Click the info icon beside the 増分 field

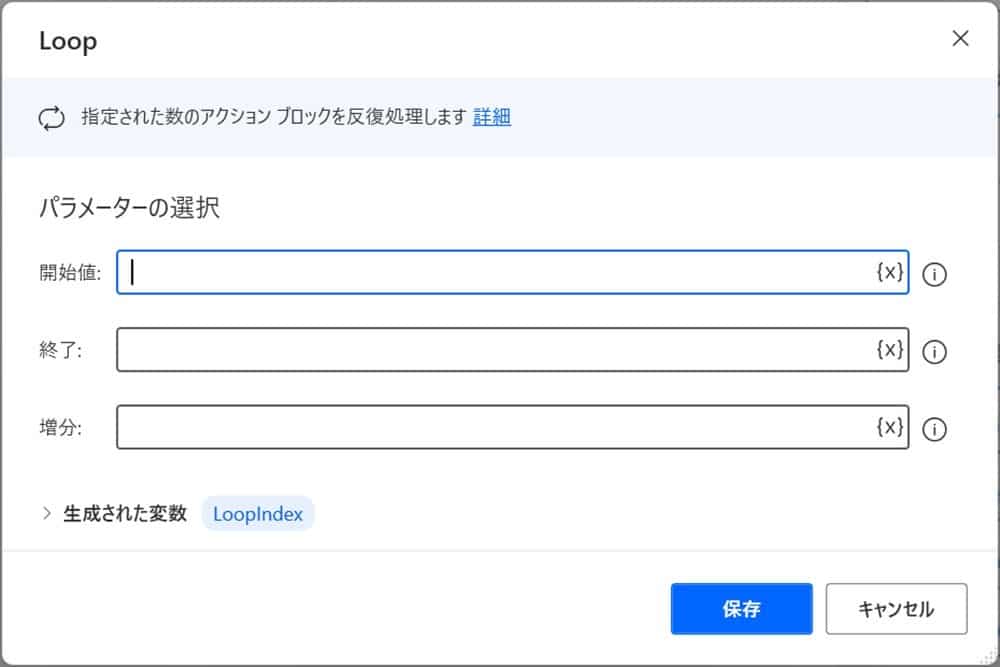934,430
